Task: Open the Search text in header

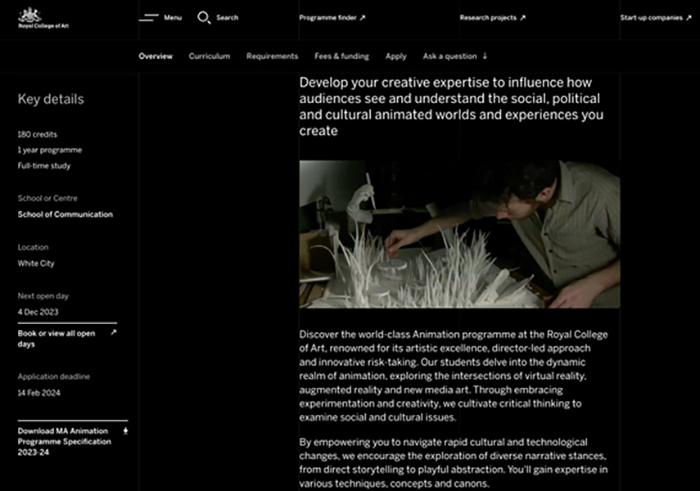Action: (227, 18)
